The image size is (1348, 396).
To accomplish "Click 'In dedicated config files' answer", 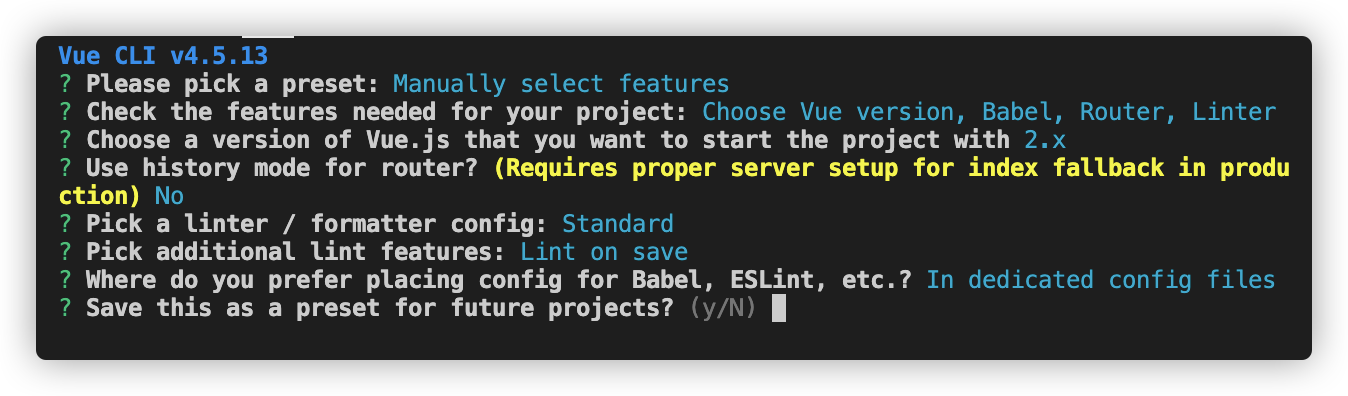I will 1100,279.
